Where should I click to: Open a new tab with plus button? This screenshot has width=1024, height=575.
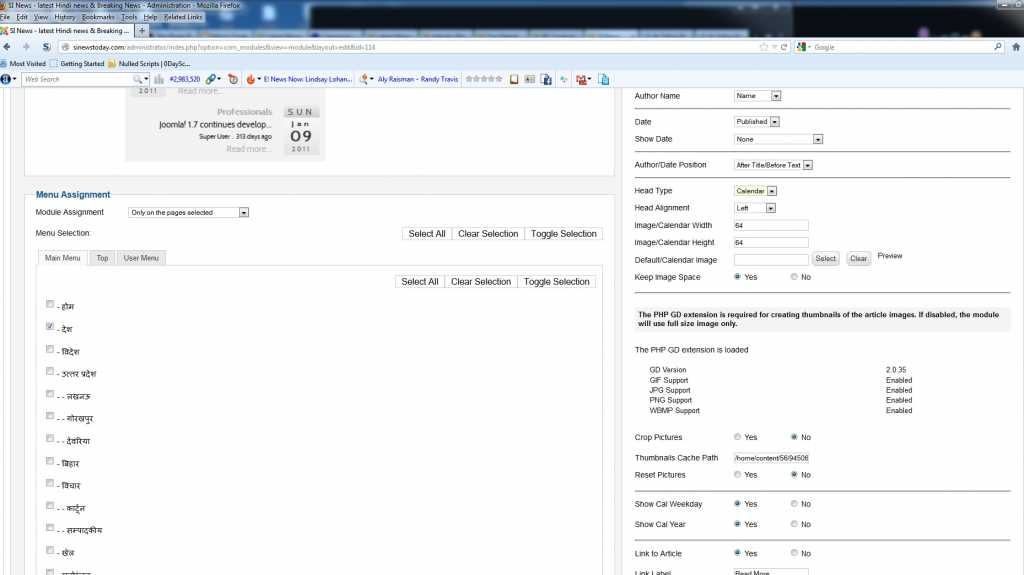click(x=142, y=31)
